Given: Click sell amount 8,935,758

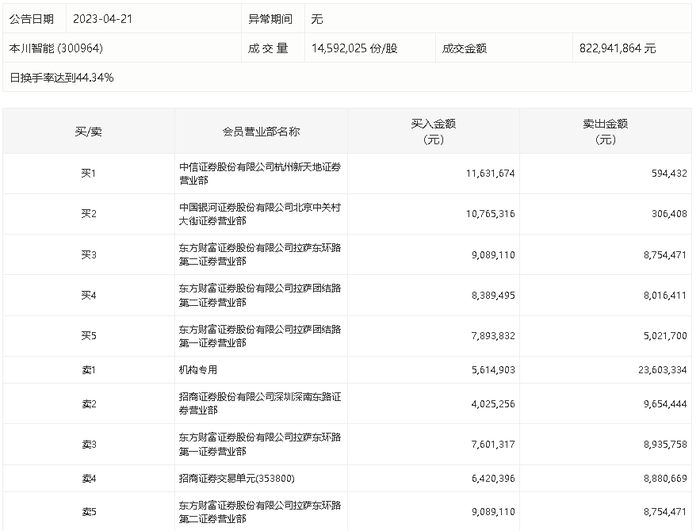Looking at the screenshot, I should 665,444.
